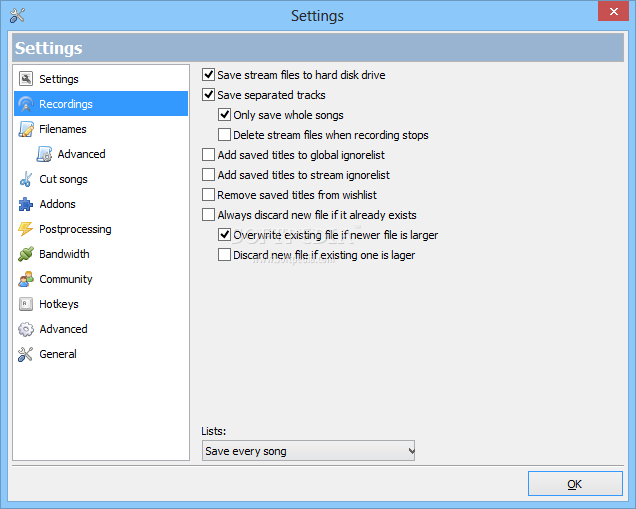Open the top-level Advanced category

pyautogui.click(x=101, y=329)
